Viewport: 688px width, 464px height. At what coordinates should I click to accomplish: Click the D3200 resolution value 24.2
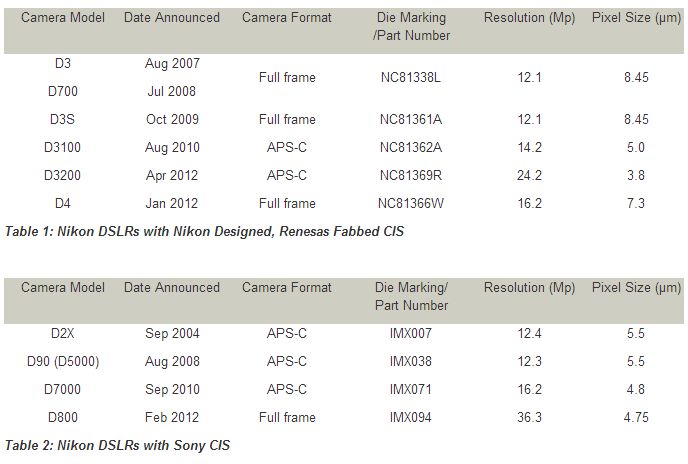[x=529, y=176]
